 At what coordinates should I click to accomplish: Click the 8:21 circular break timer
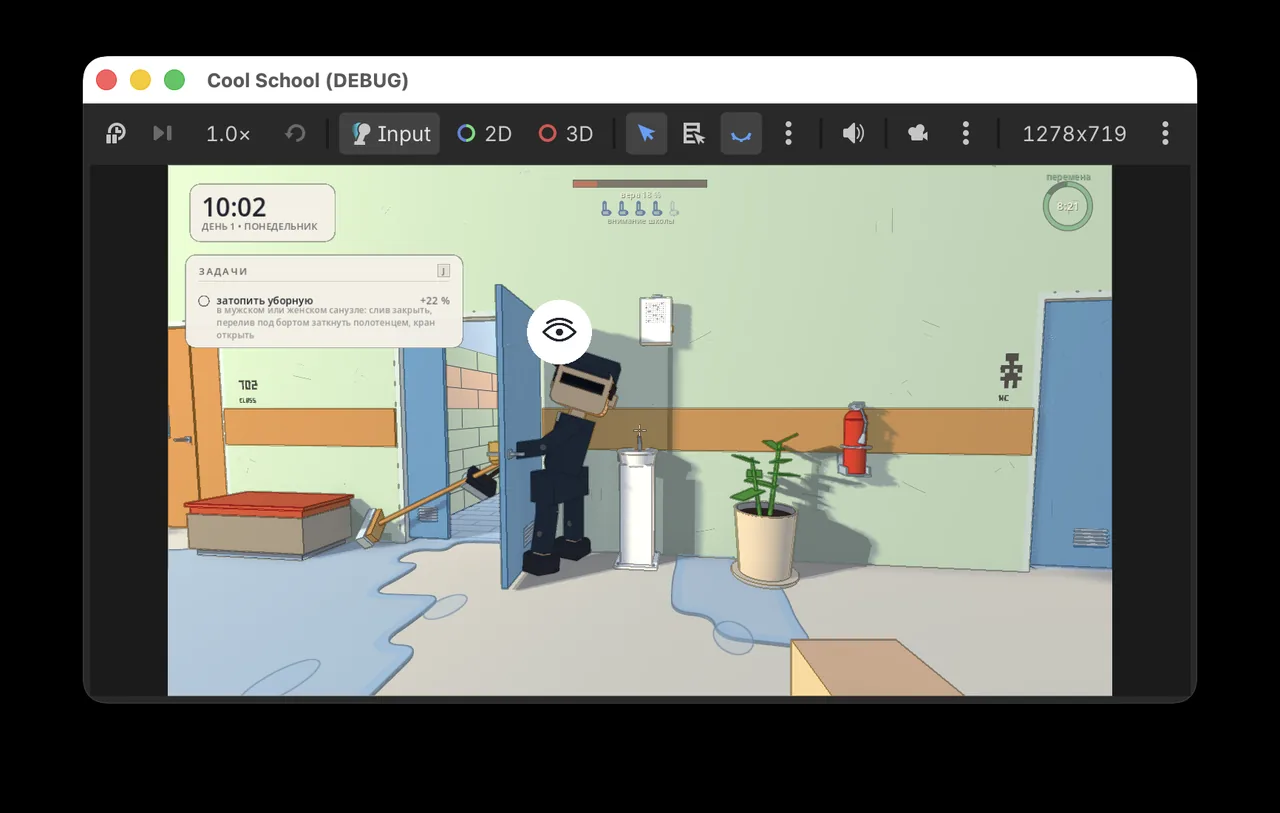(1068, 207)
